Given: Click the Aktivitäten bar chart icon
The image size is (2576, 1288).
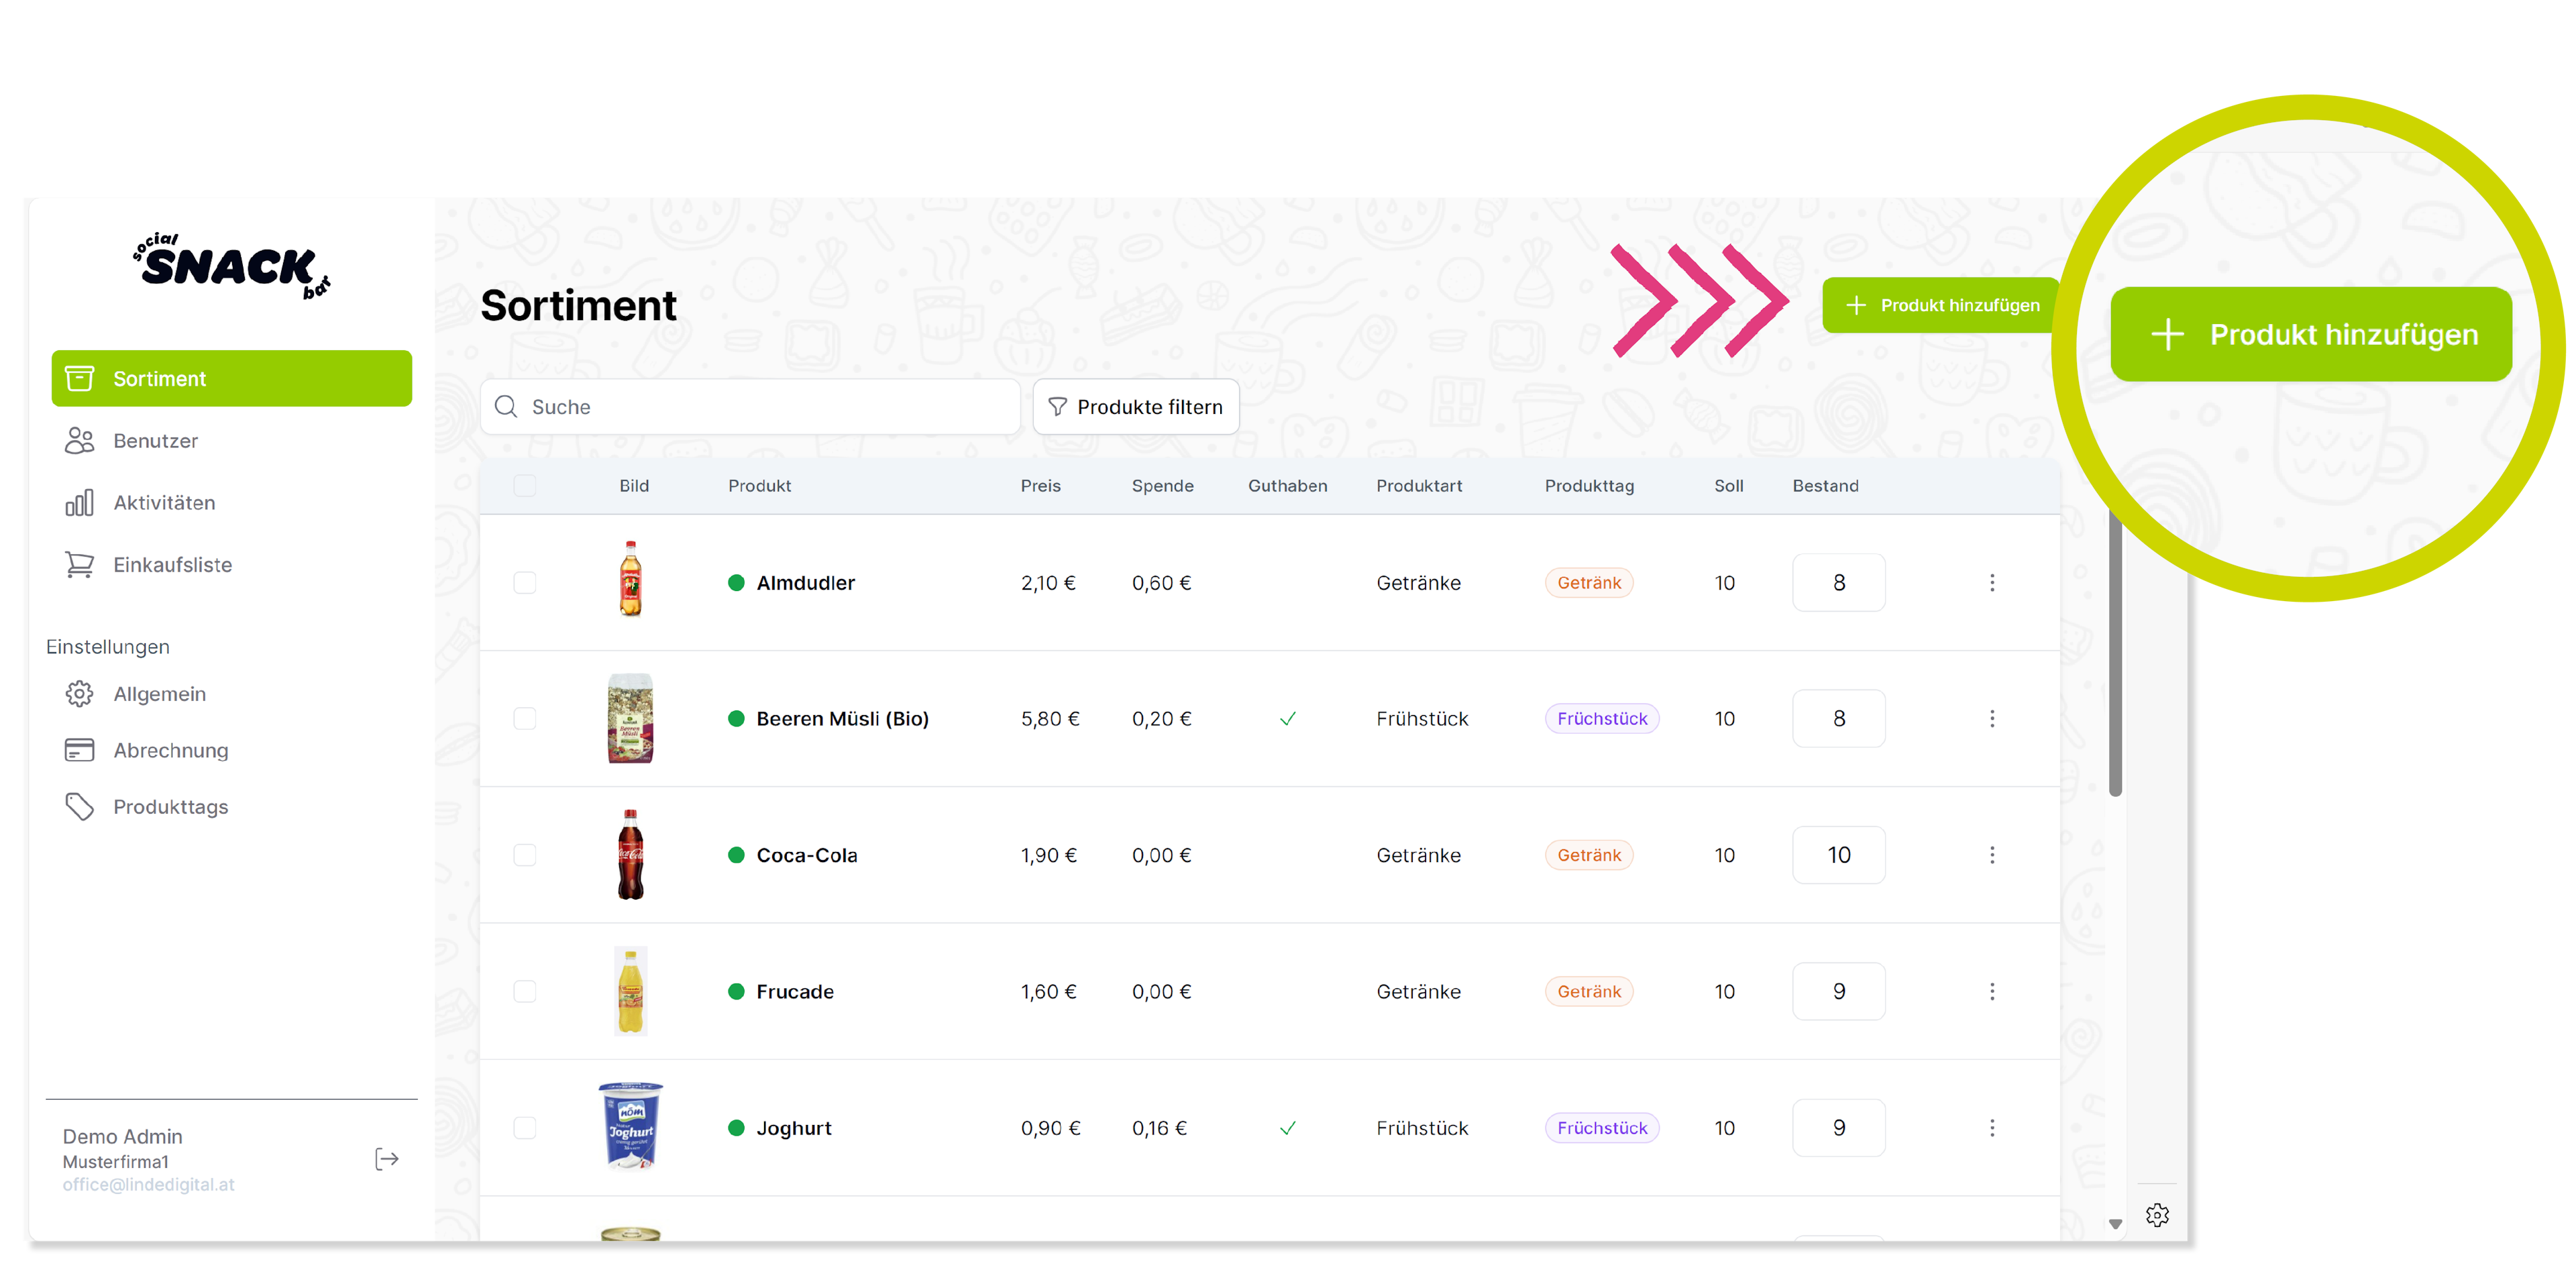Looking at the screenshot, I should click(x=79, y=502).
